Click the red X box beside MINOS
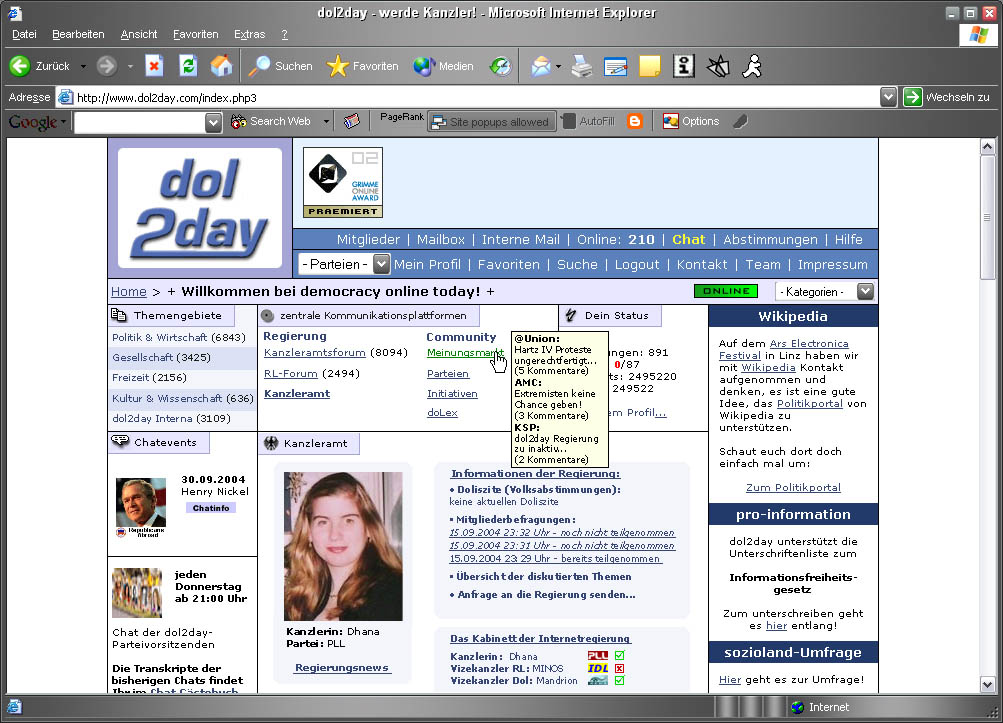The width and height of the screenshot is (1003, 723). pyautogui.click(x=619, y=668)
